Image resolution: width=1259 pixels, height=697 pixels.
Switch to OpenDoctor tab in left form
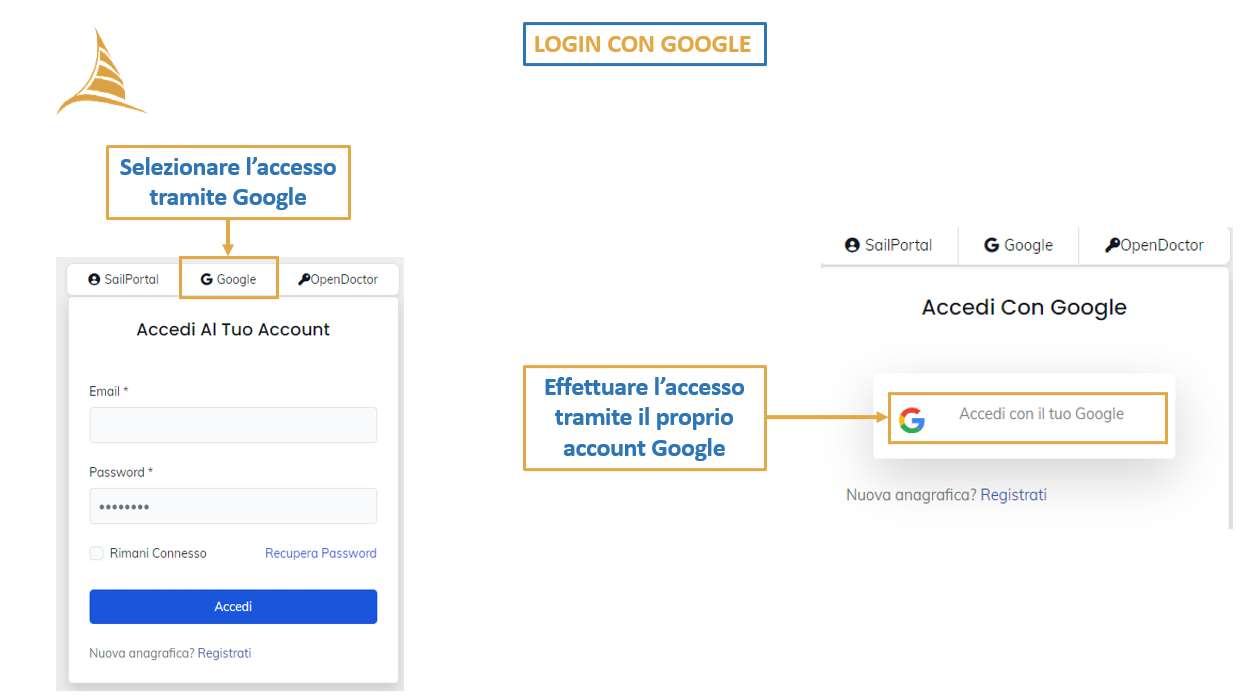[x=338, y=279]
